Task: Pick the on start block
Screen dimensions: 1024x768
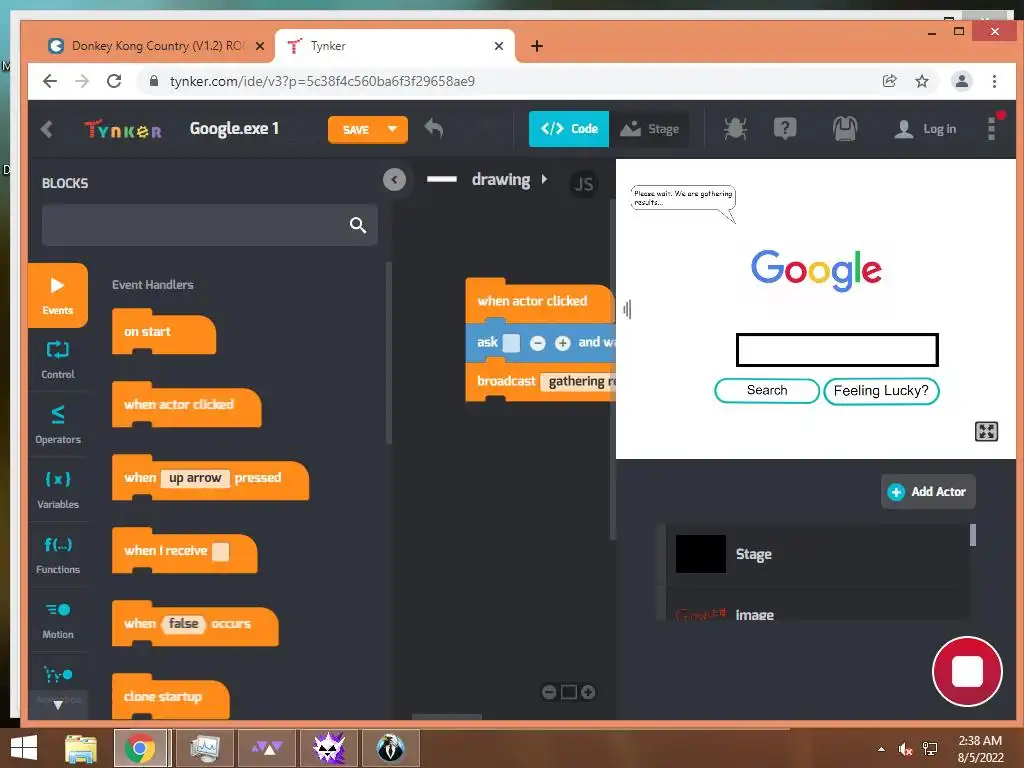Action: coord(163,332)
